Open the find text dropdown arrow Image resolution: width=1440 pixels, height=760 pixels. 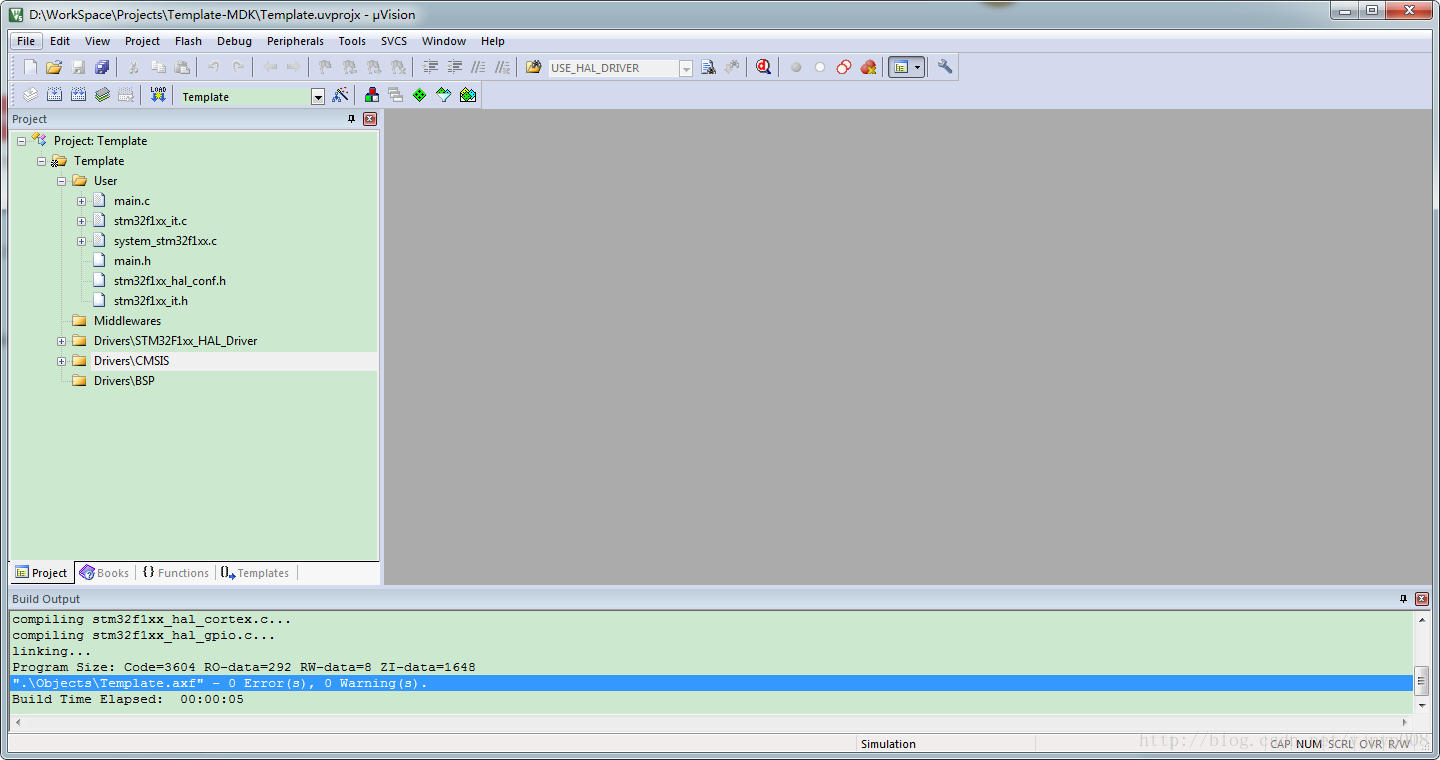[686, 68]
